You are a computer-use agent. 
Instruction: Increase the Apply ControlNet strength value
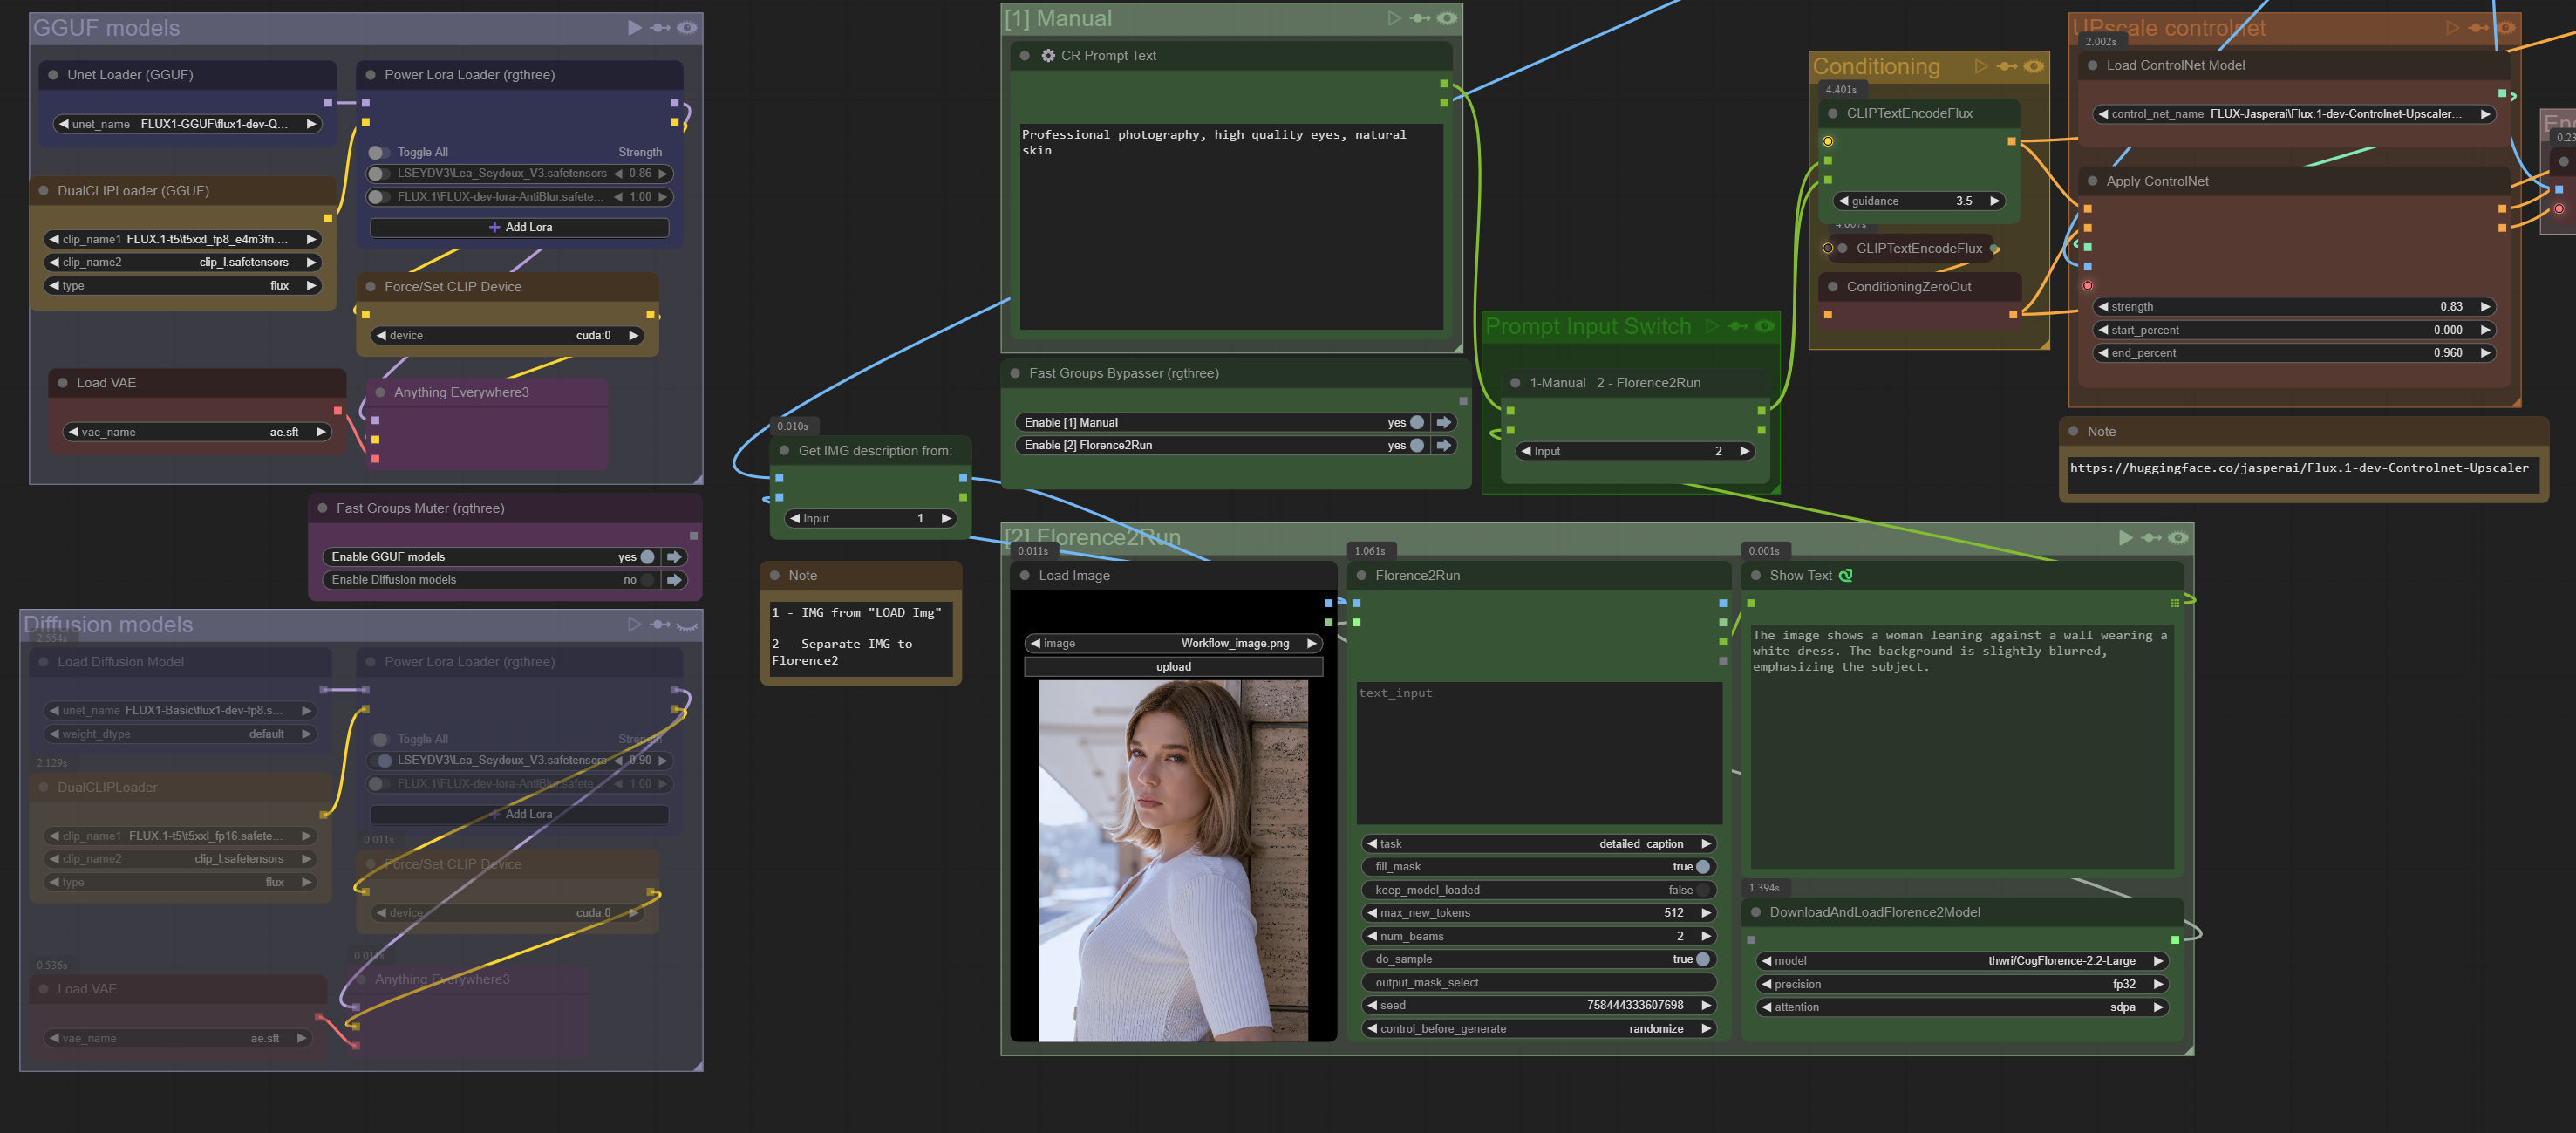pyautogui.click(x=2485, y=307)
